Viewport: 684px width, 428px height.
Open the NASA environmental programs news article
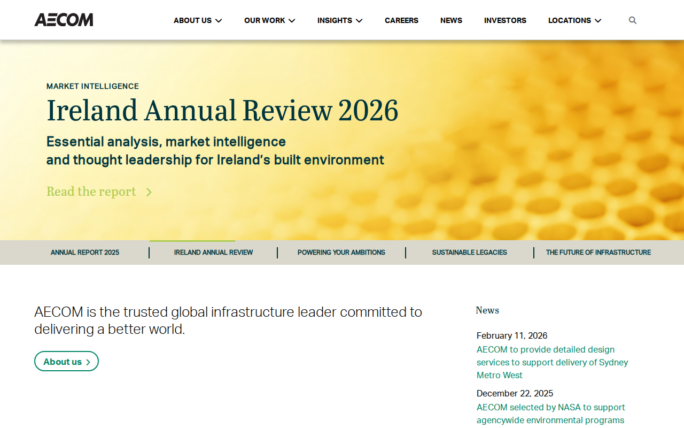click(550, 414)
